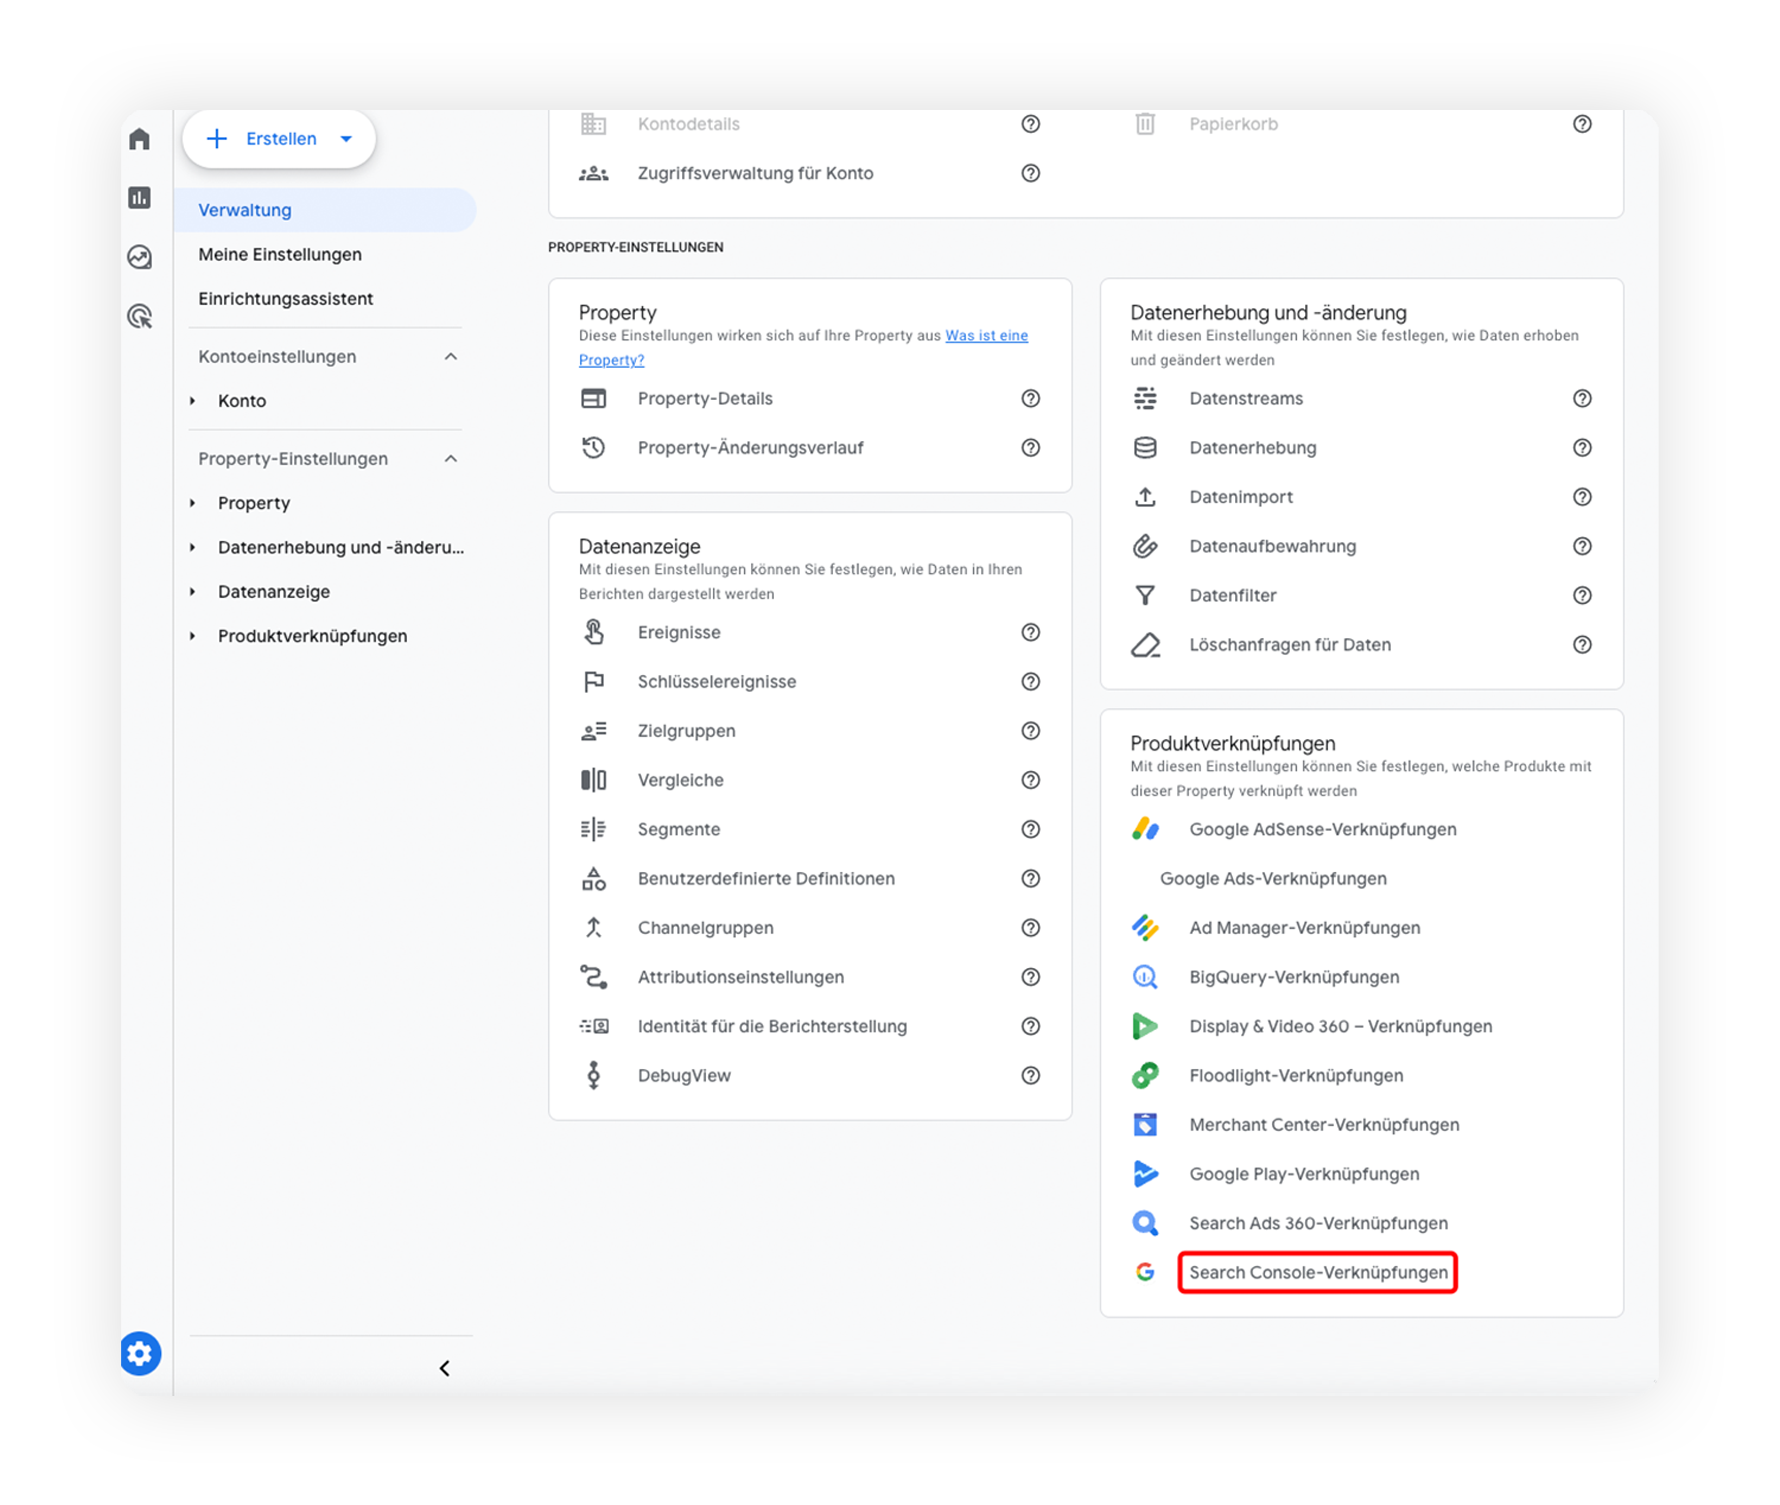The width and height of the screenshot is (1780, 1505).
Task: Click the BigQuery logo icon
Action: tap(1145, 977)
